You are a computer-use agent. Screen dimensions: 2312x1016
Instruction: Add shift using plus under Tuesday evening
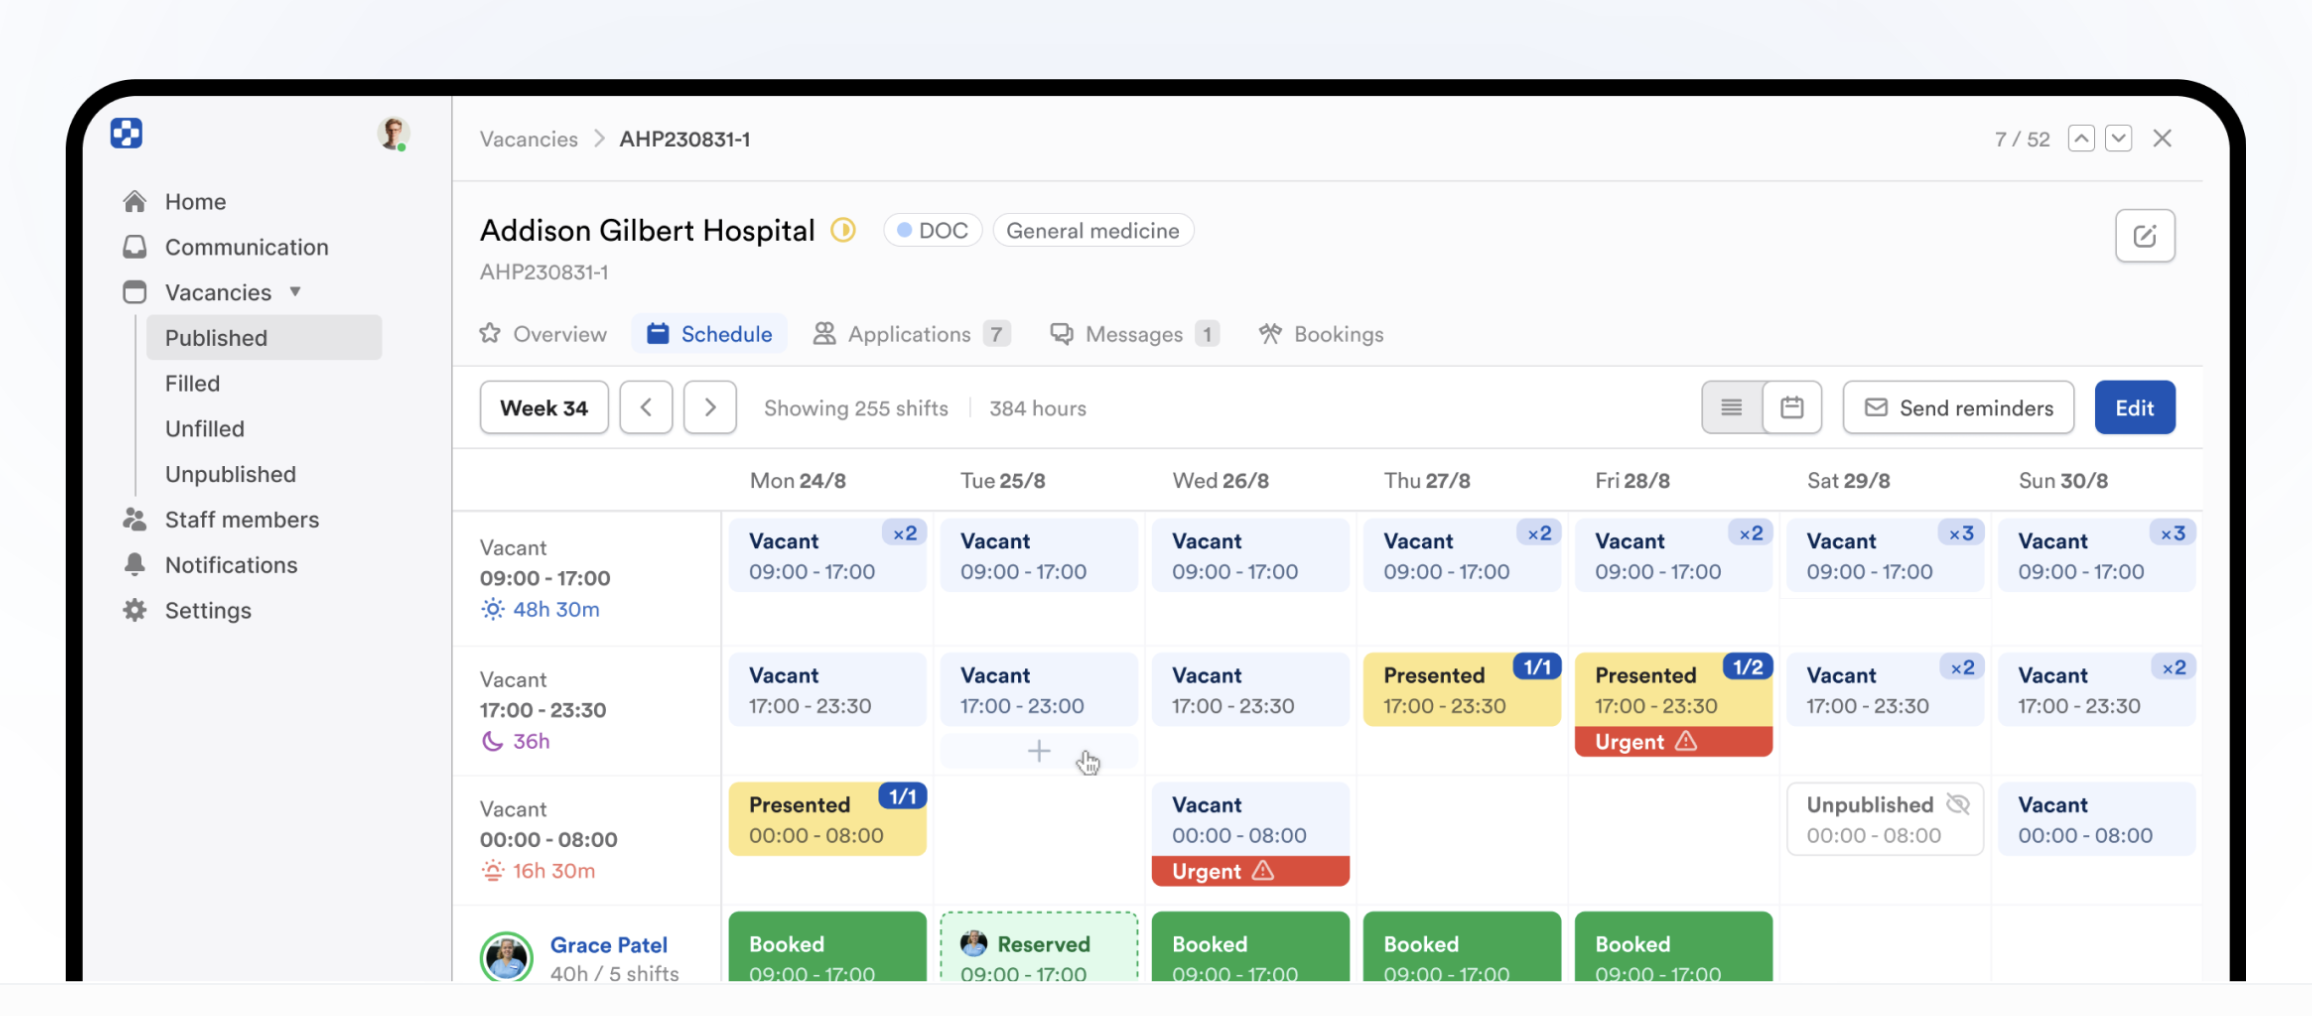1039,751
